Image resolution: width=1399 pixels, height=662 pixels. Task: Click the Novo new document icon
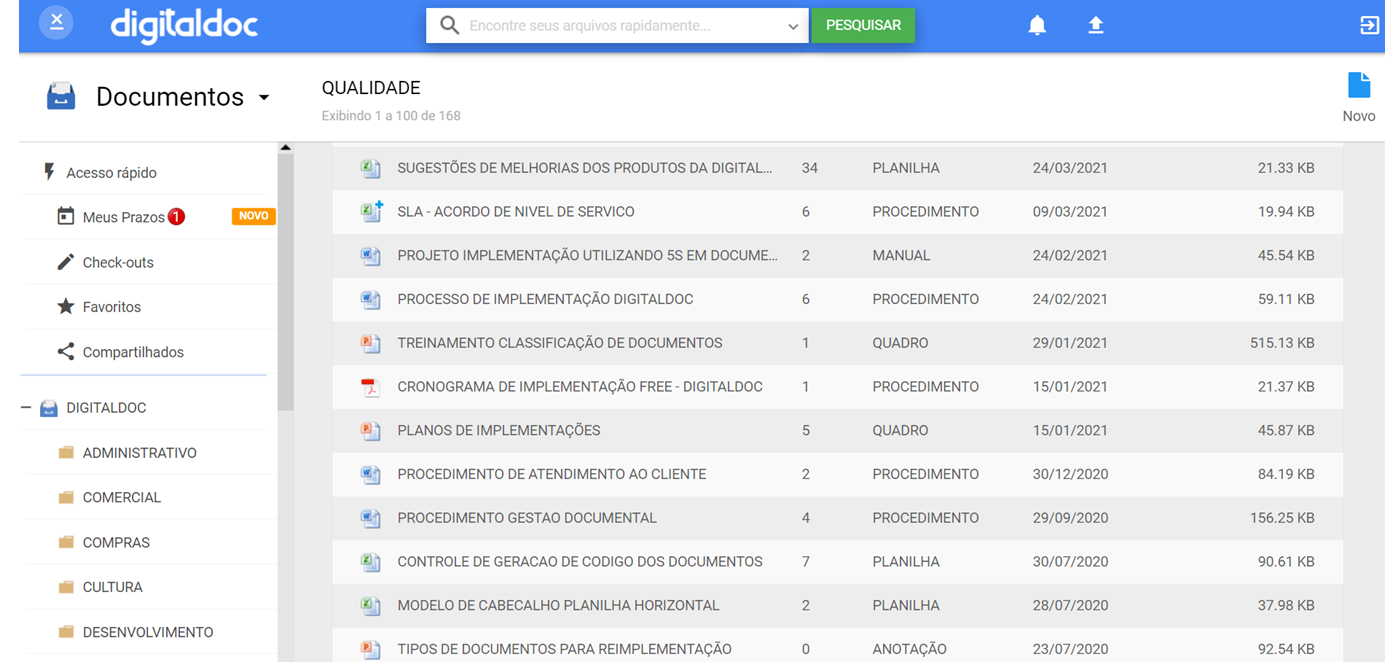(x=1358, y=86)
